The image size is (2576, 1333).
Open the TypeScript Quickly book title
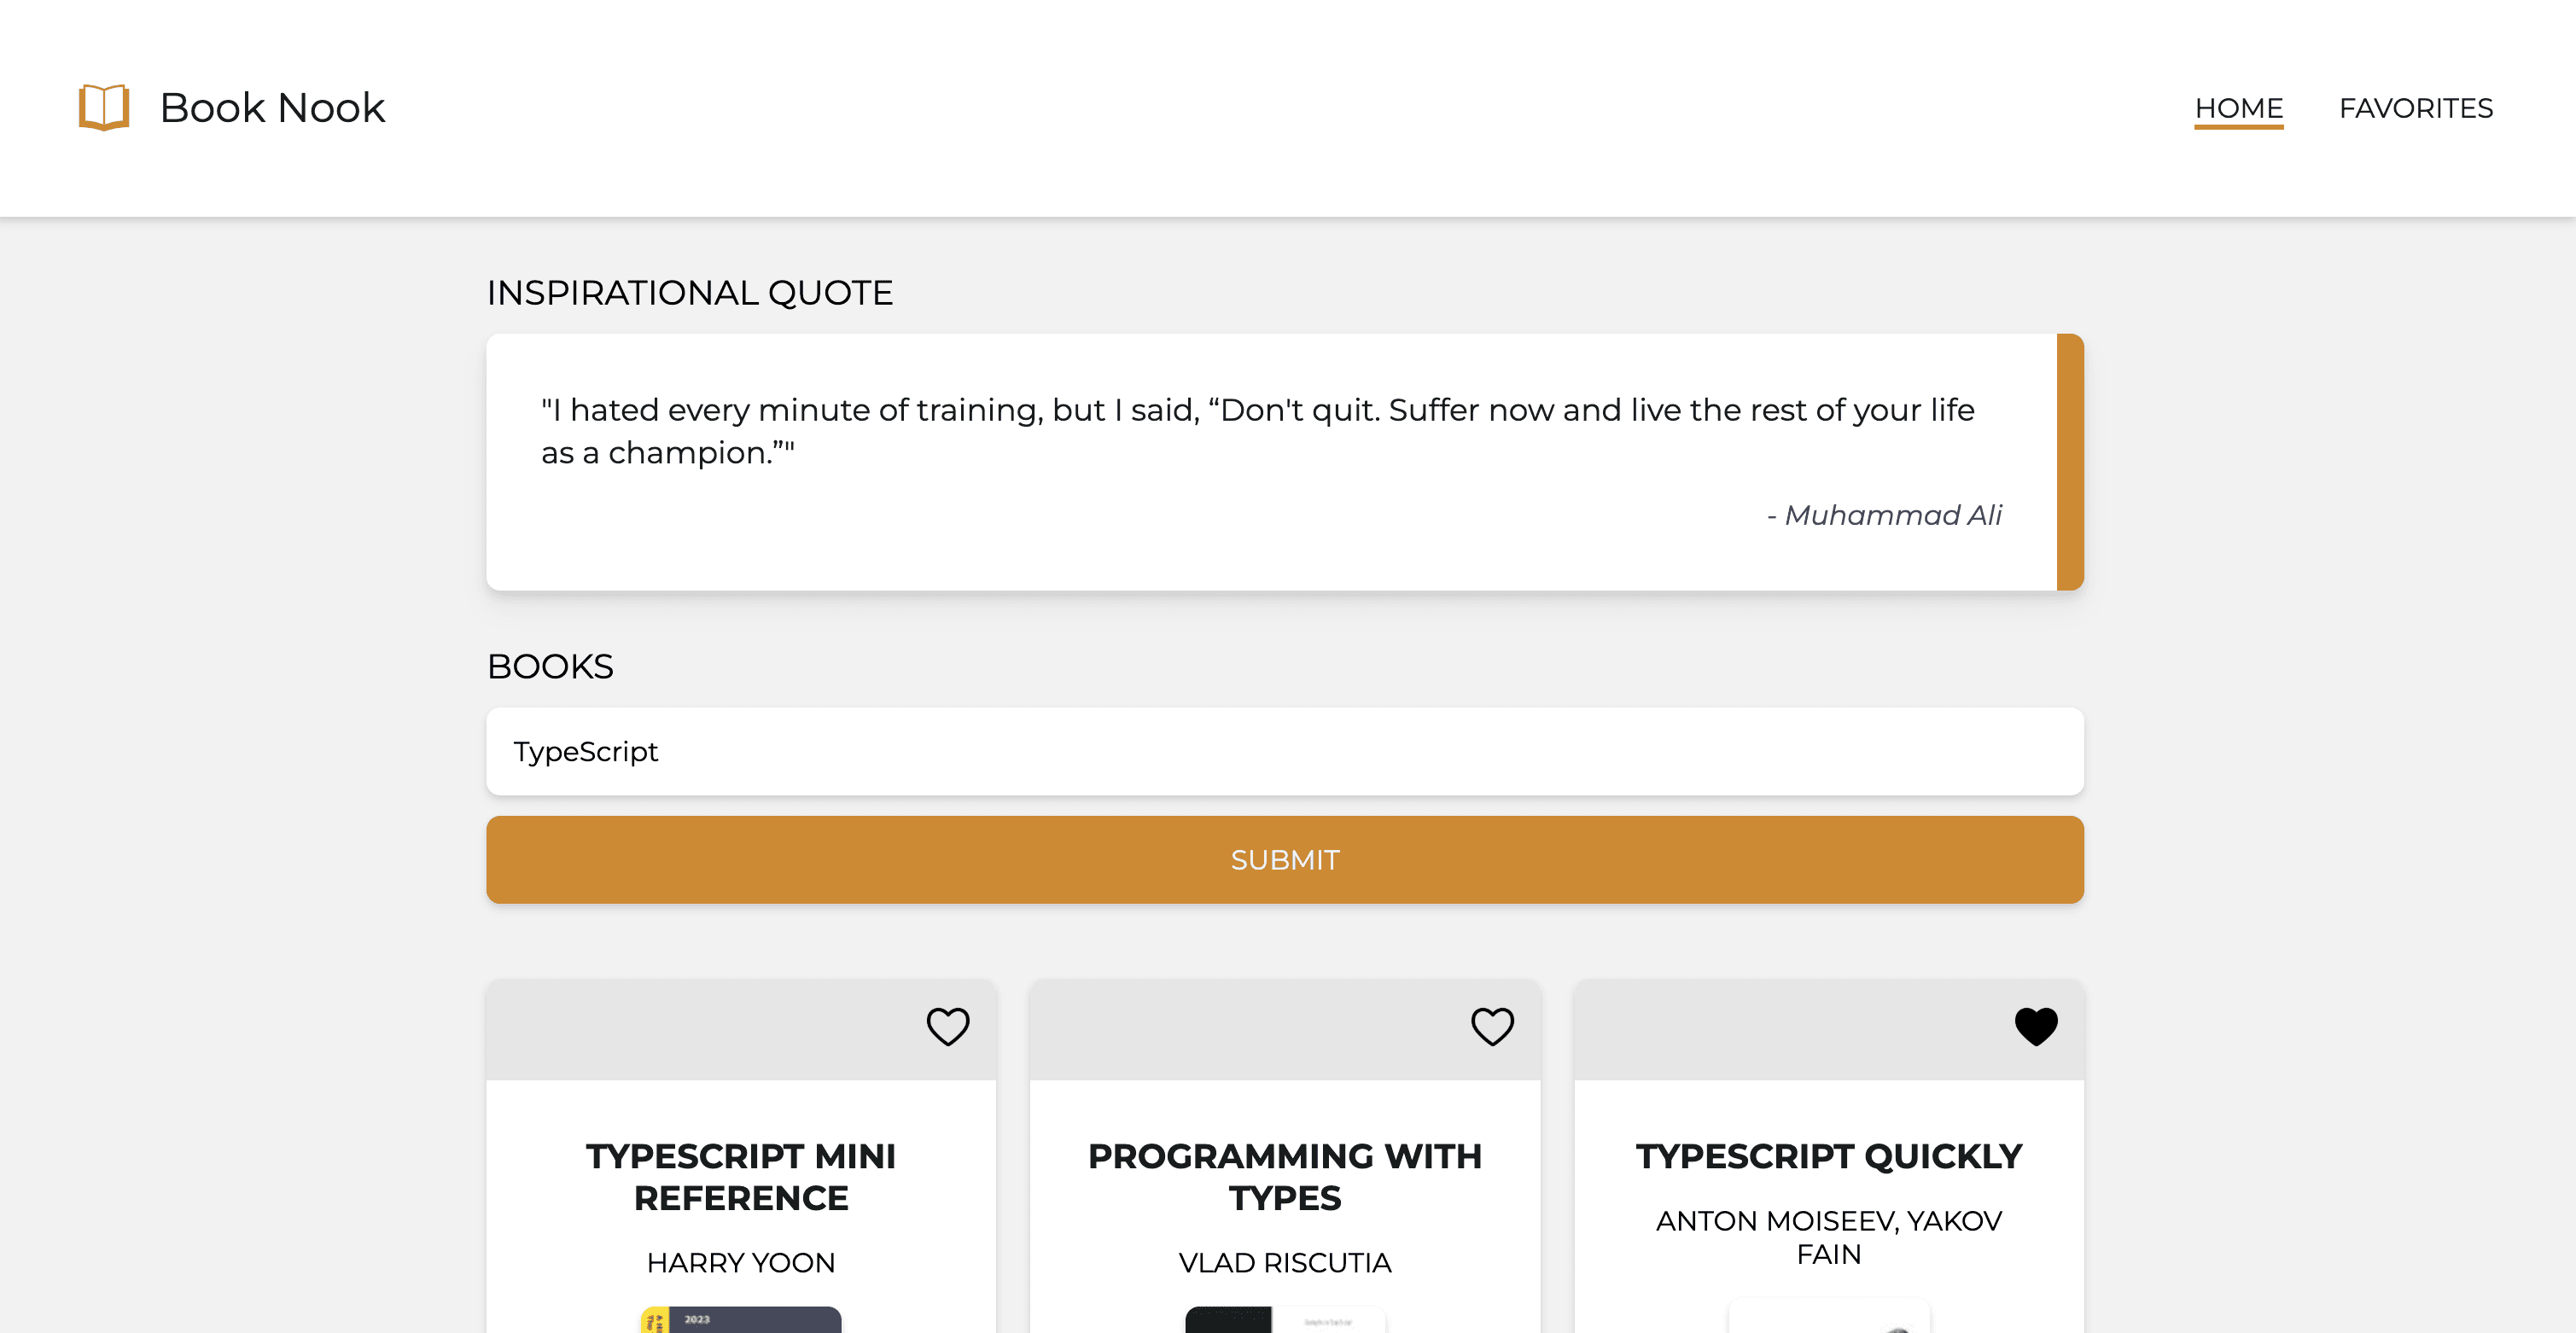[x=1828, y=1156]
